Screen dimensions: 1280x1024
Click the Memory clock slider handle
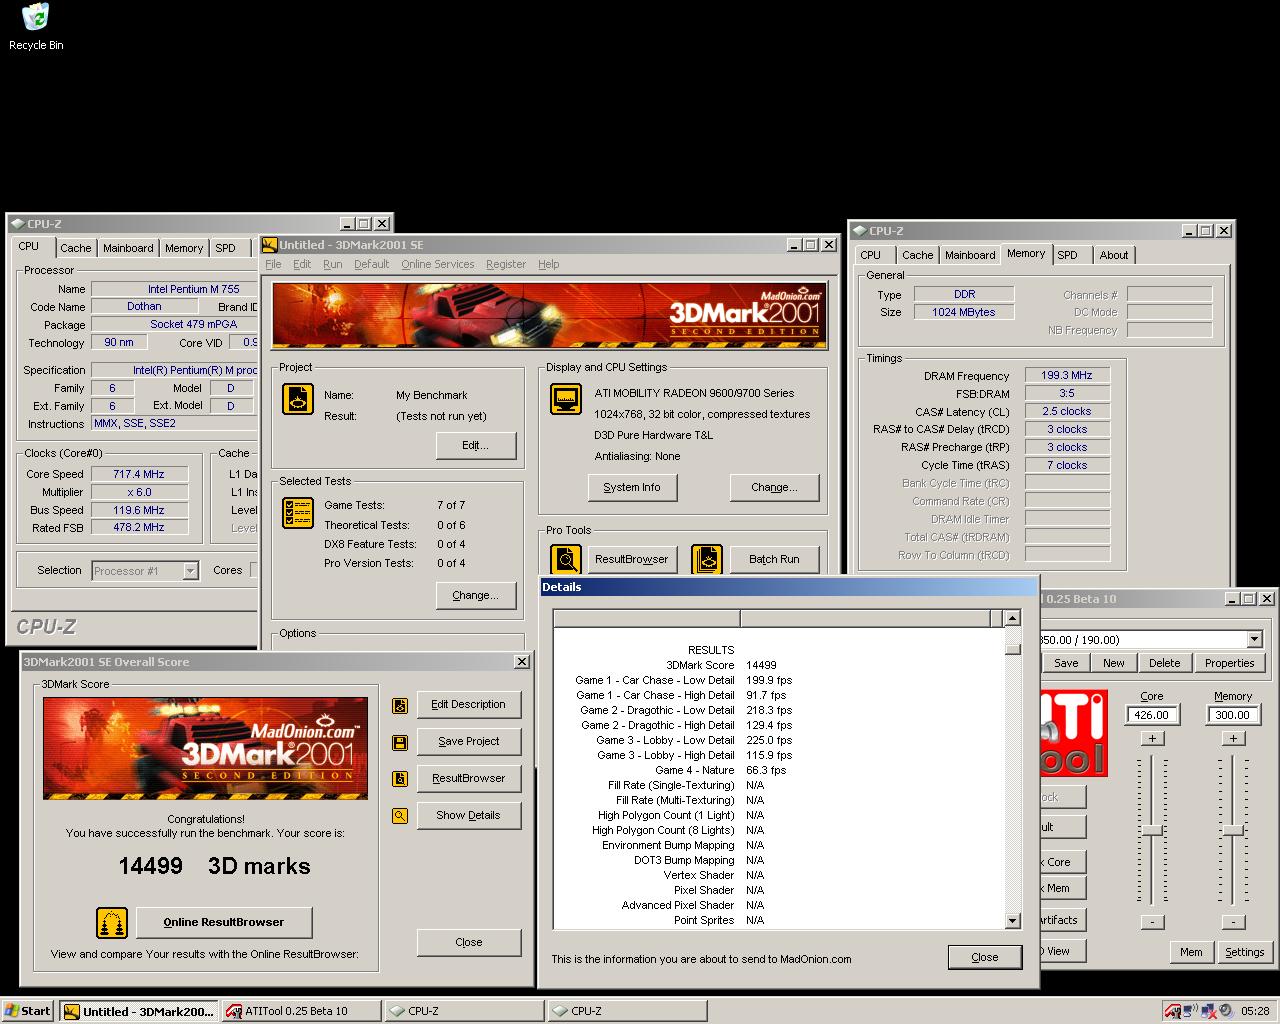pos(1233,831)
